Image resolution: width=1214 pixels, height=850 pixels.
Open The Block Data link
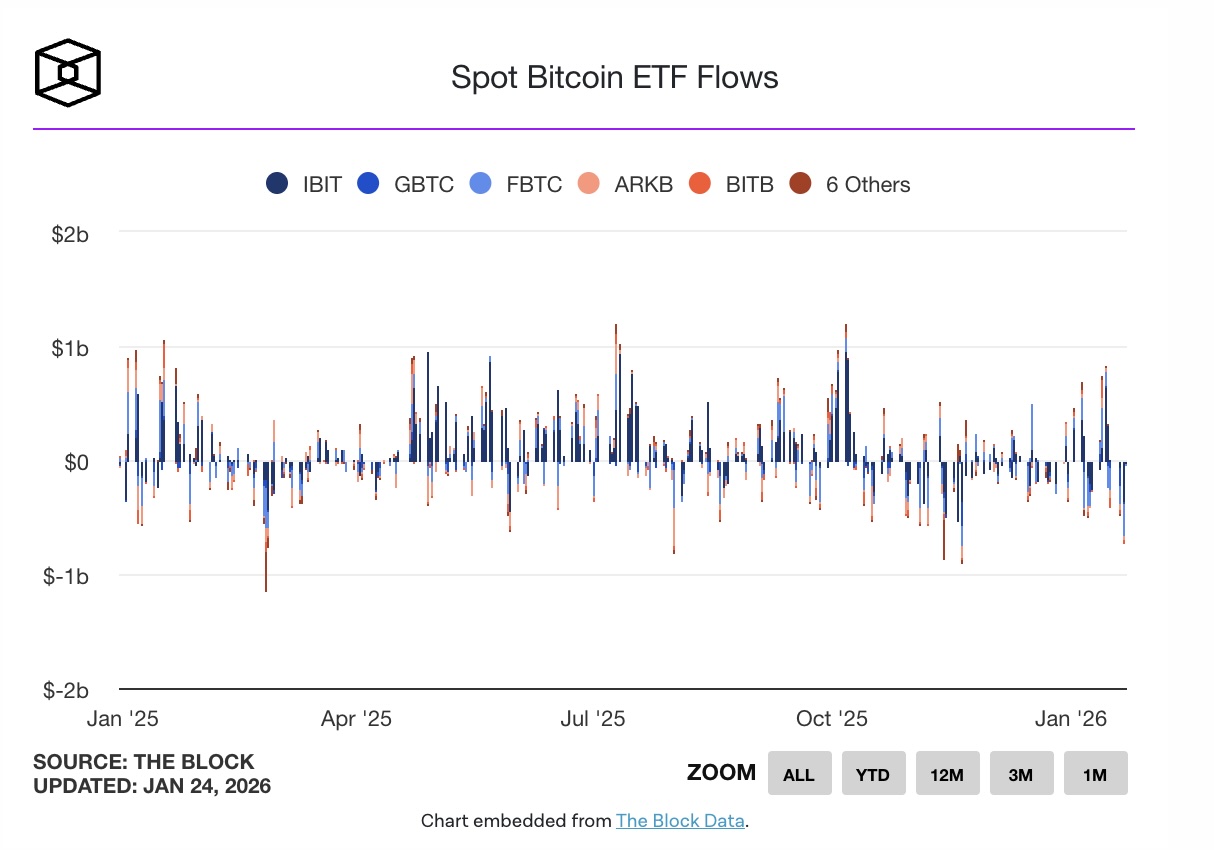(679, 820)
